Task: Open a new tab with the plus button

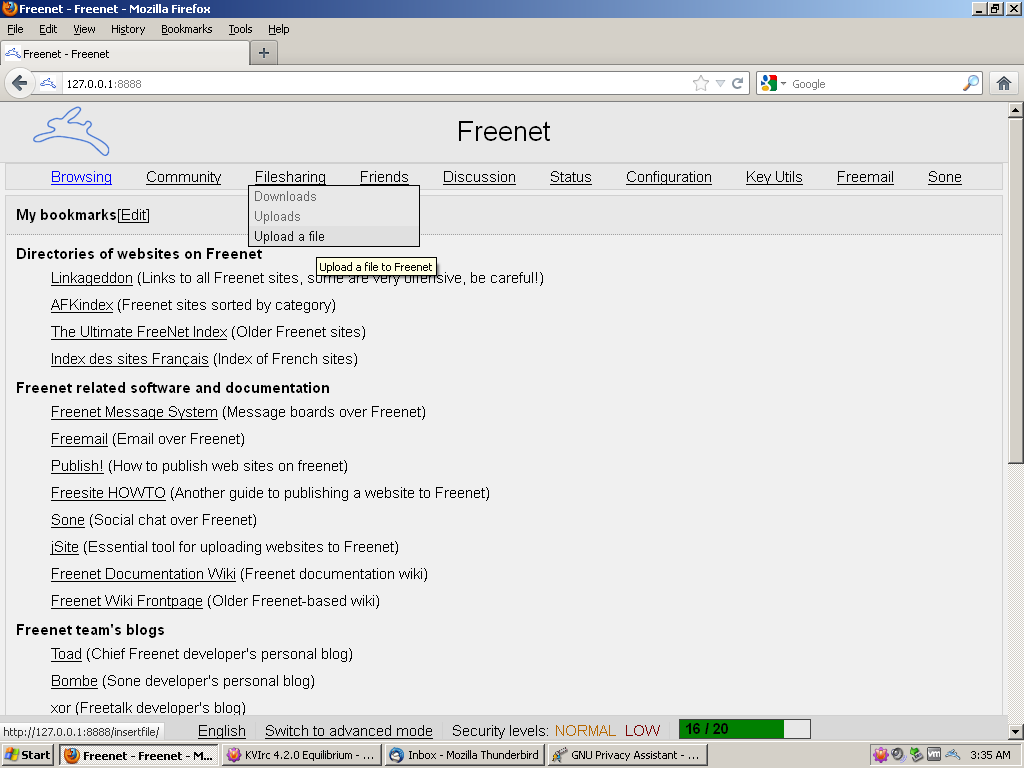Action: [264, 53]
